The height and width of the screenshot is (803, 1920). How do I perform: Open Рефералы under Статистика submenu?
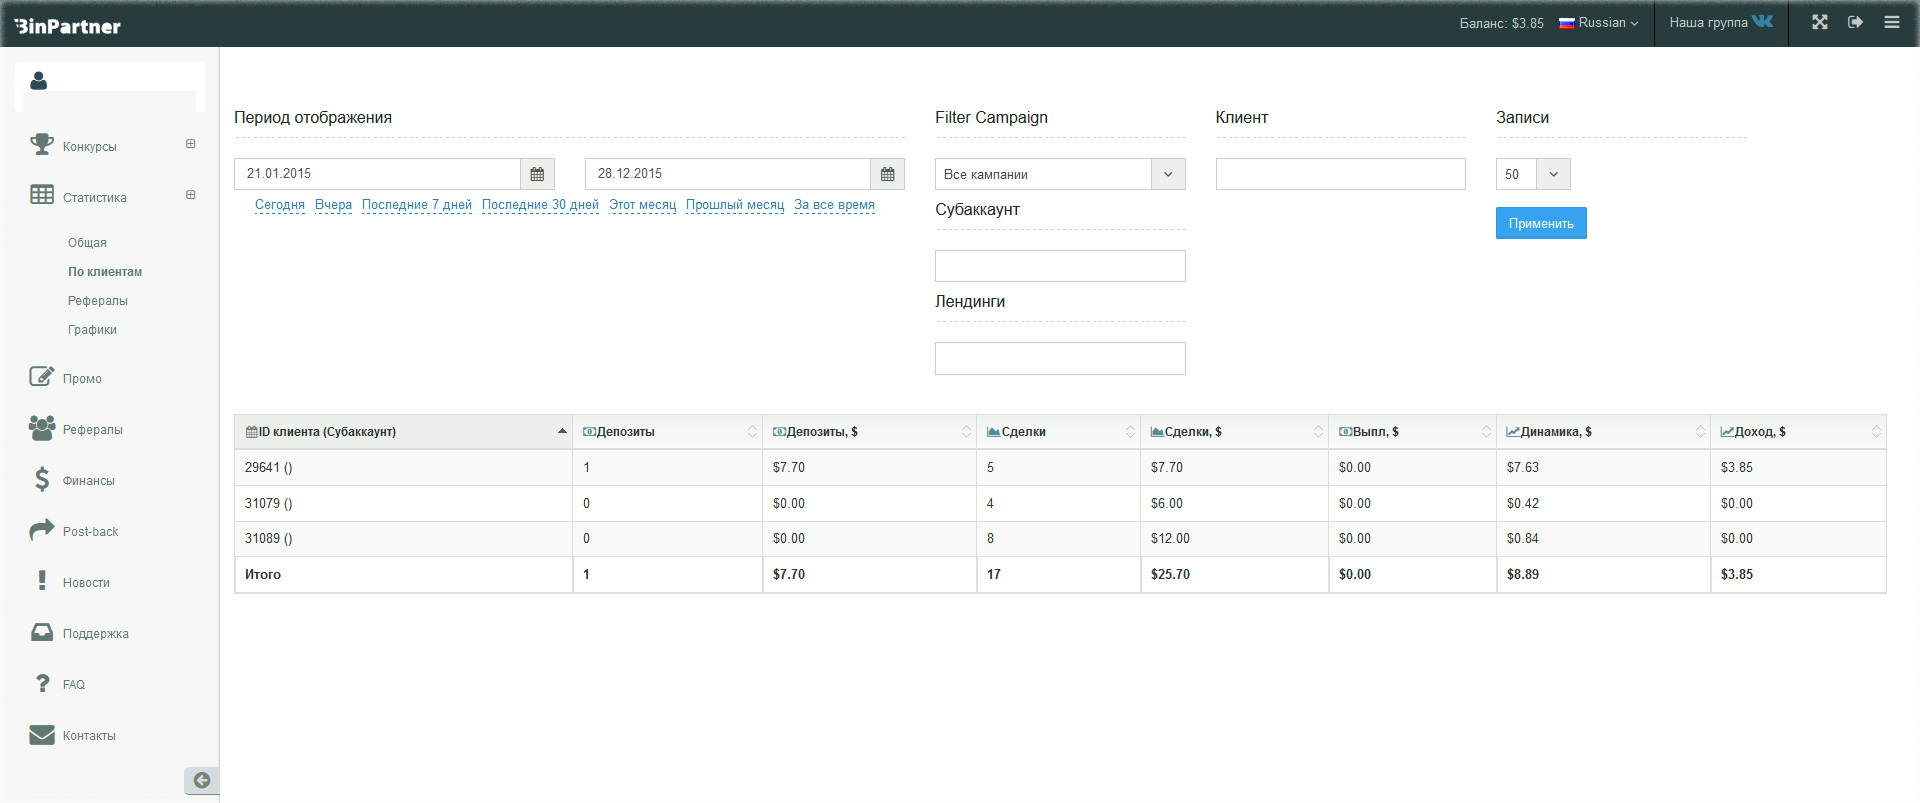coord(97,301)
